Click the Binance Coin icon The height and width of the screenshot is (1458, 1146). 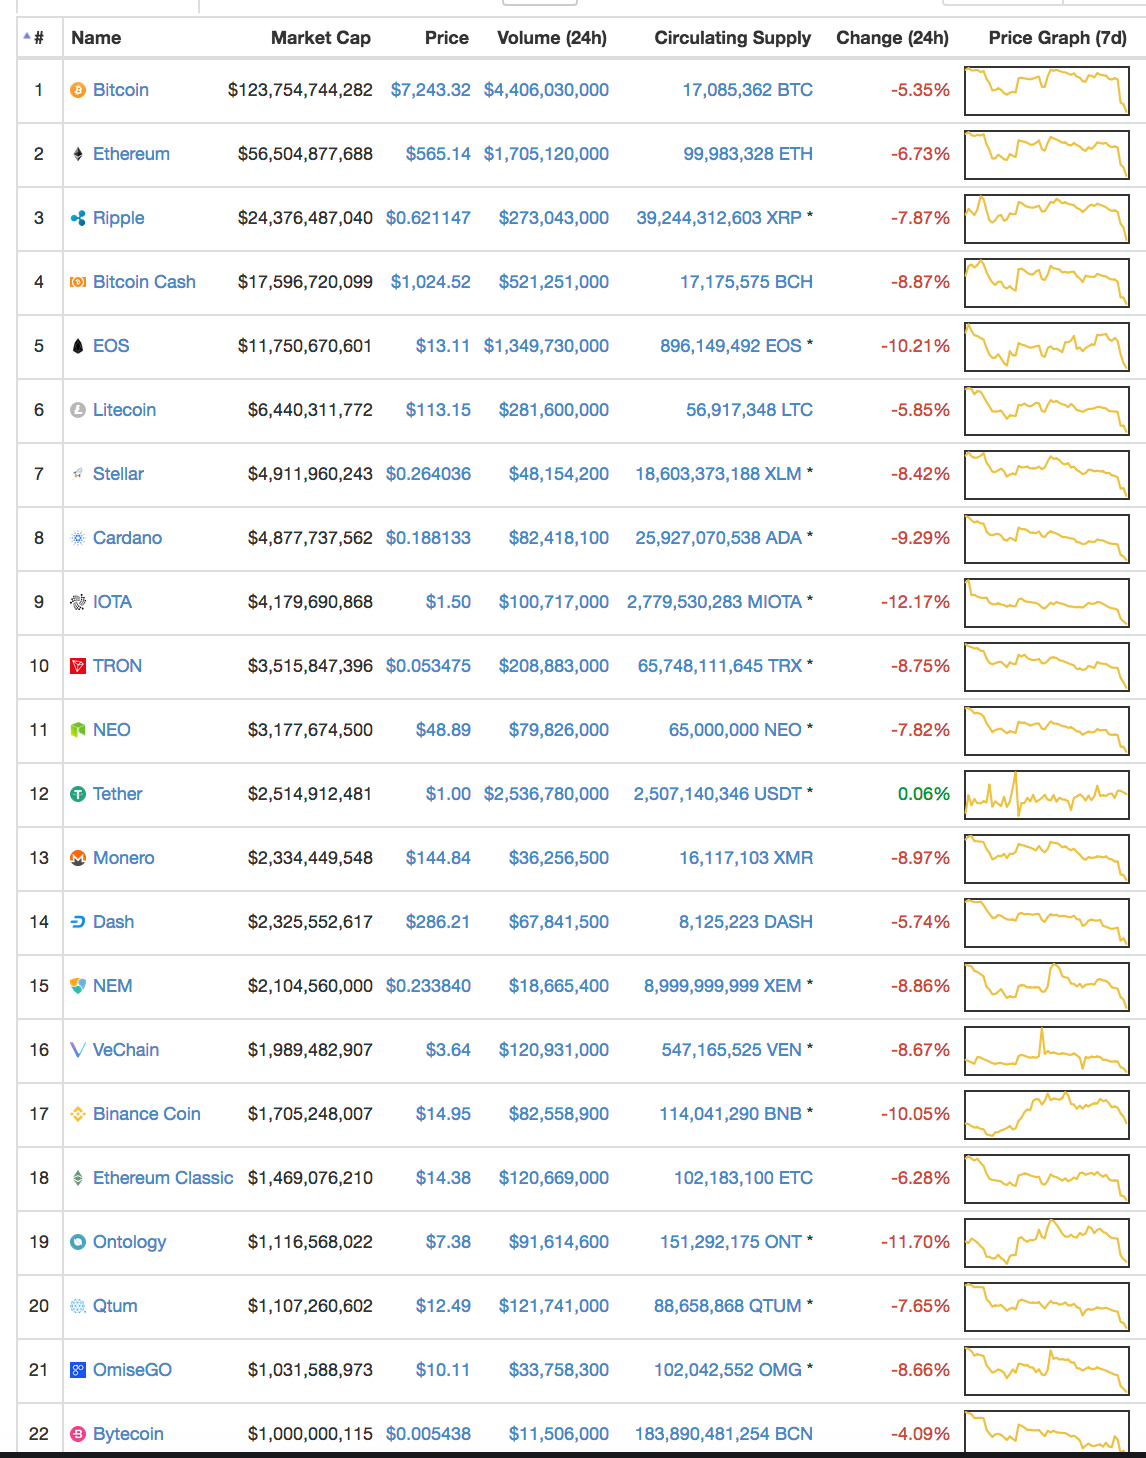[78, 1114]
